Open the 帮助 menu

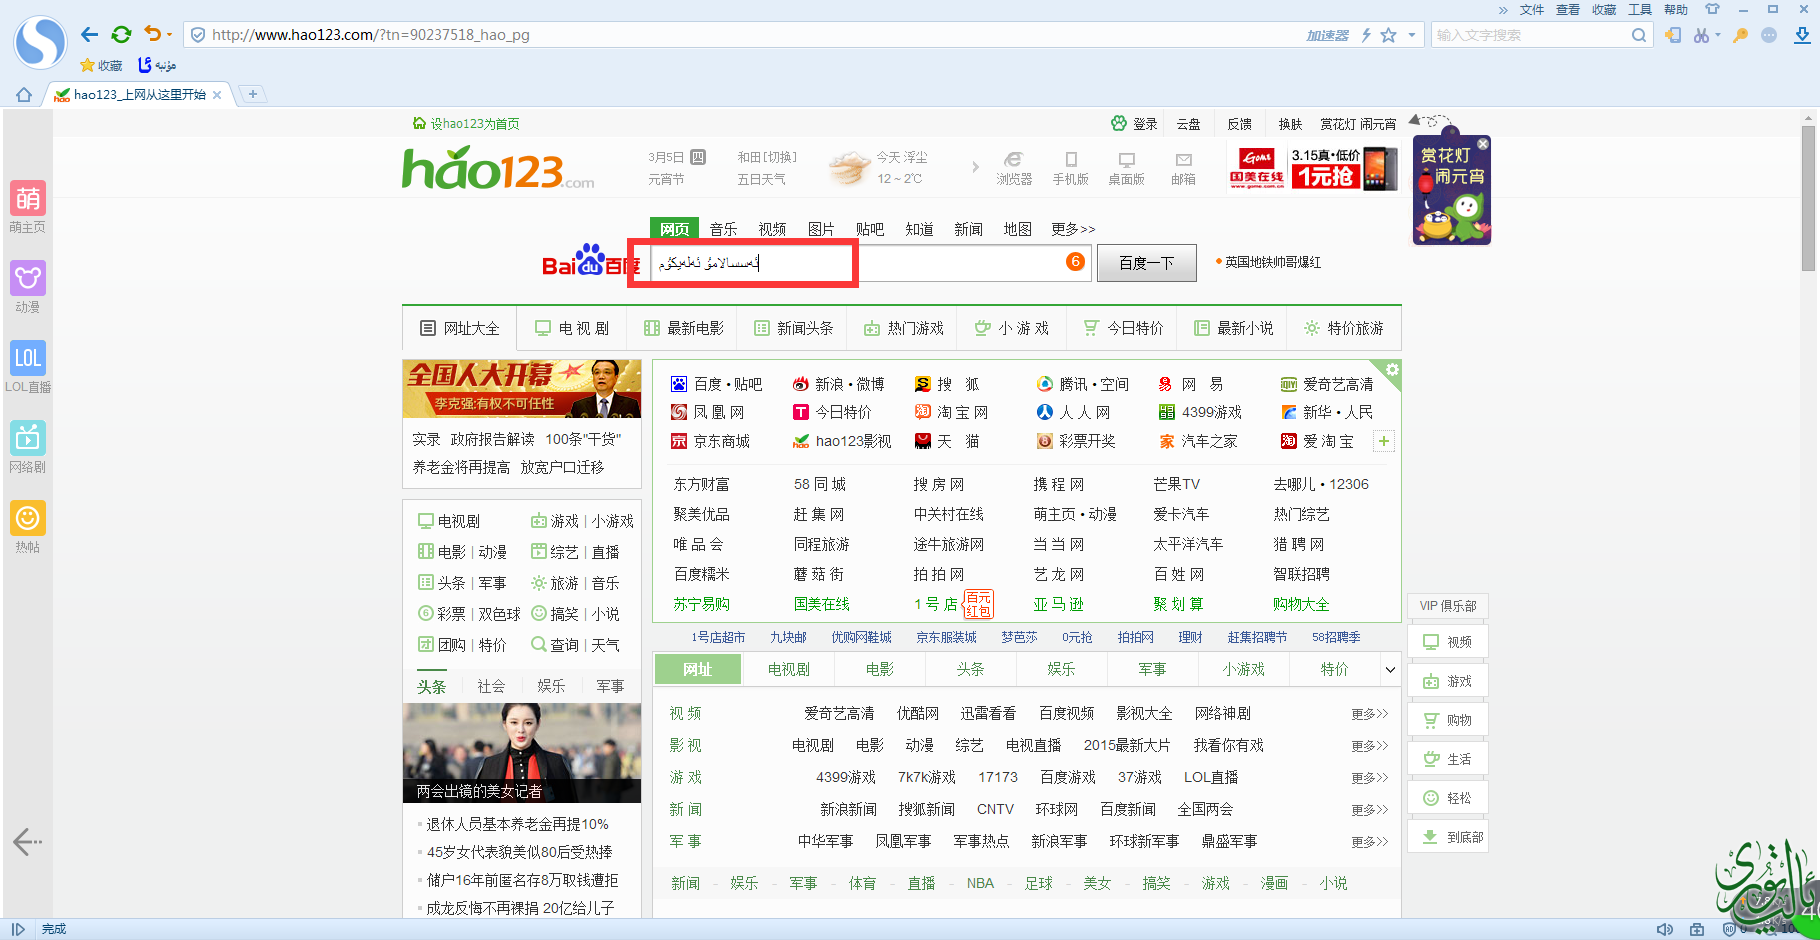tap(1676, 10)
